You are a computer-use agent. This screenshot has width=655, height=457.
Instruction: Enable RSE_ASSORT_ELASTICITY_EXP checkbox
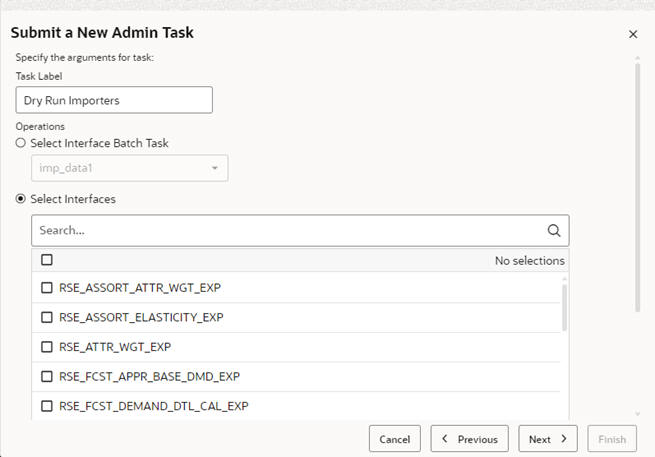click(x=47, y=318)
